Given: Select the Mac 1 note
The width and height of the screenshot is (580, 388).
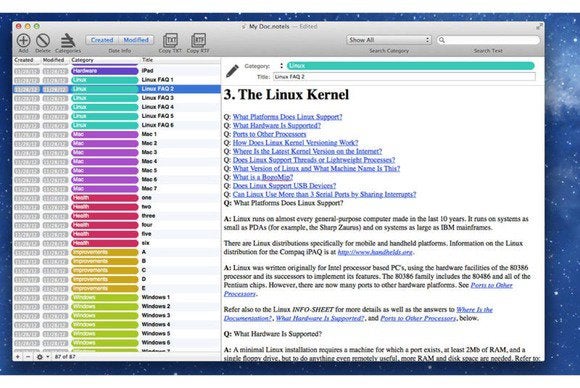Looking at the screenshot, I should click(x=117, y=134).
